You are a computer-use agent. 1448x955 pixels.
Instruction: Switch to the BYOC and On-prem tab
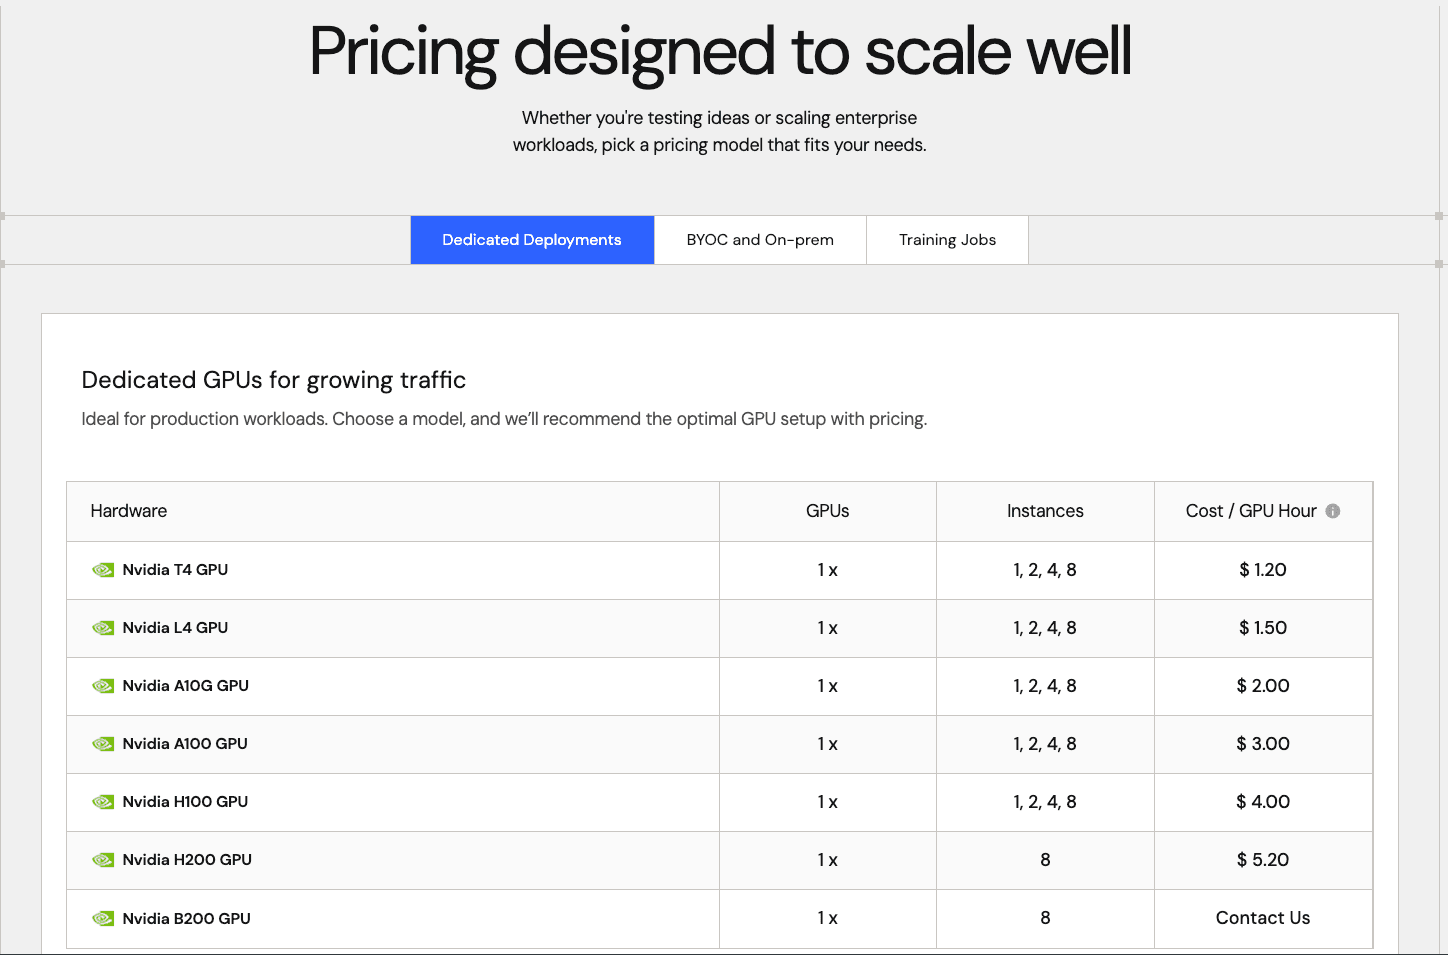pos(760,240)
